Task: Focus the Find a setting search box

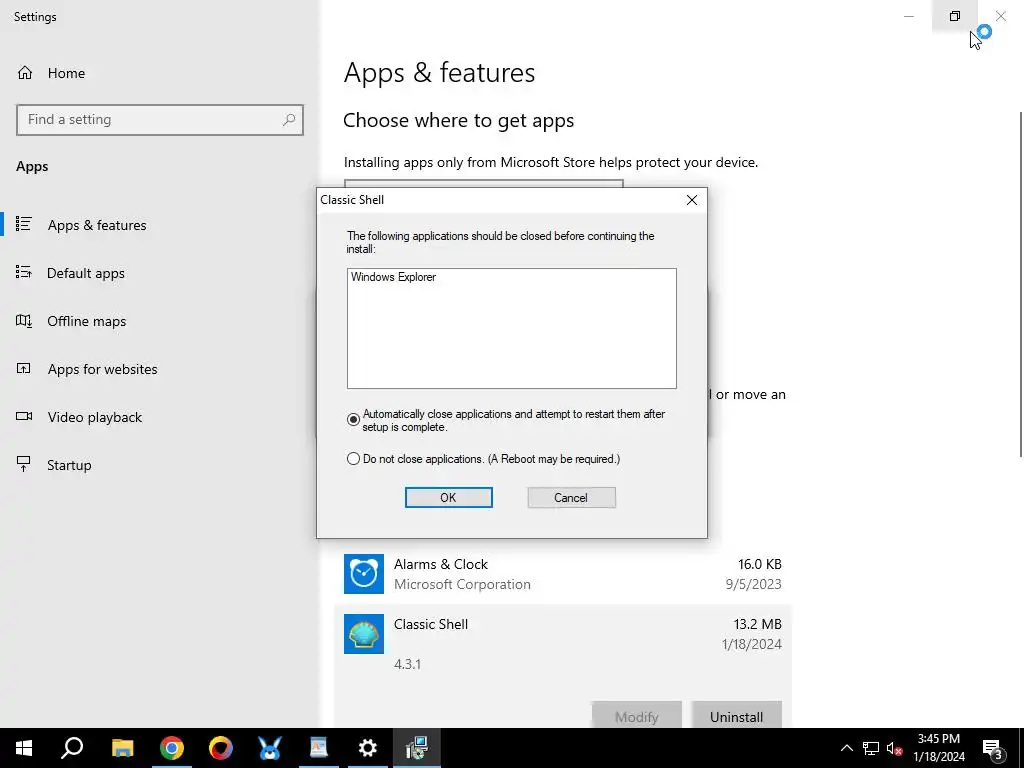Action: pos(159,120)
